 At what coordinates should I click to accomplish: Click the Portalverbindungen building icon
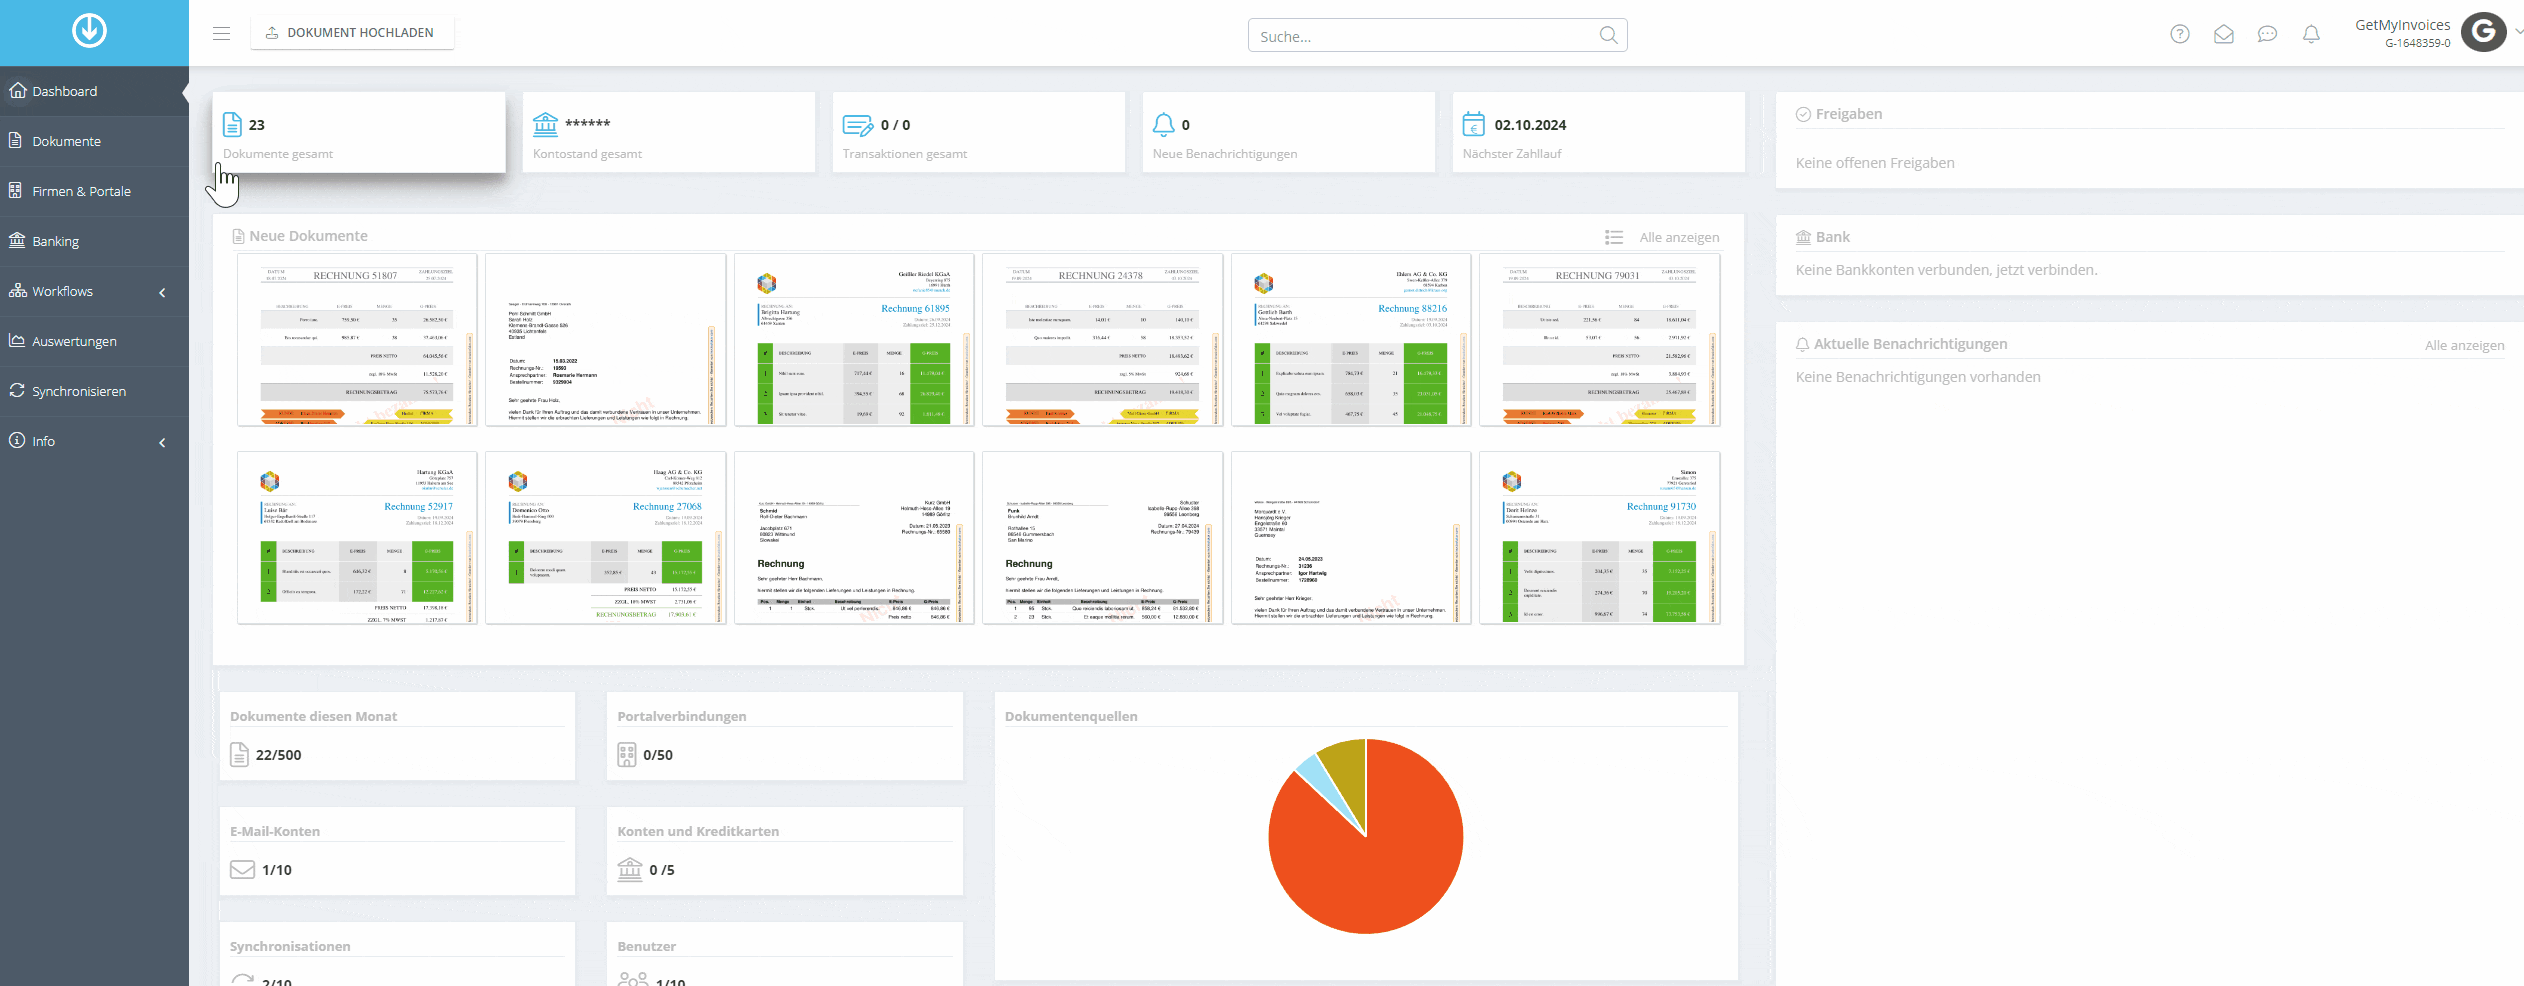point(627,754)
